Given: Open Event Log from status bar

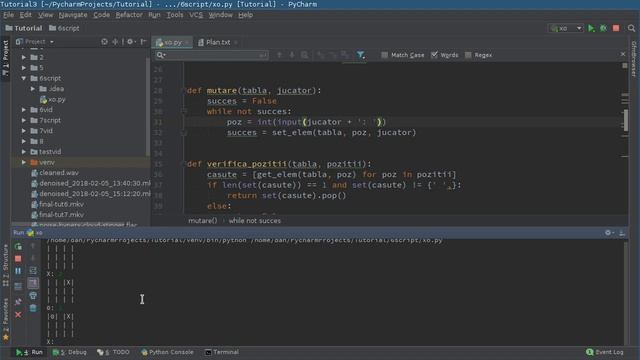Looking at the screenshot, I should (x=604, y=352).
